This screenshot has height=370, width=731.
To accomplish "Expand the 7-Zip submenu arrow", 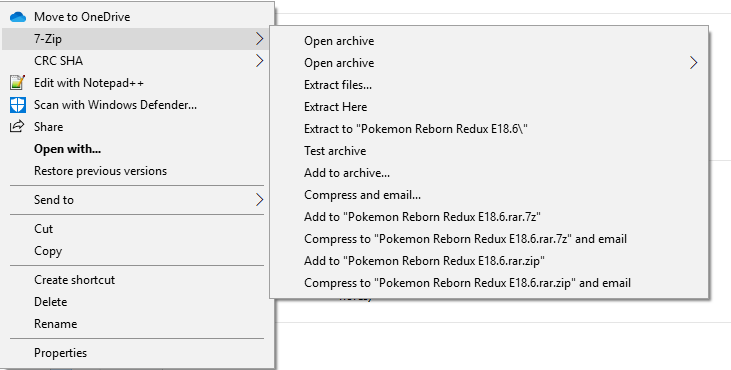I will point(260,39).
